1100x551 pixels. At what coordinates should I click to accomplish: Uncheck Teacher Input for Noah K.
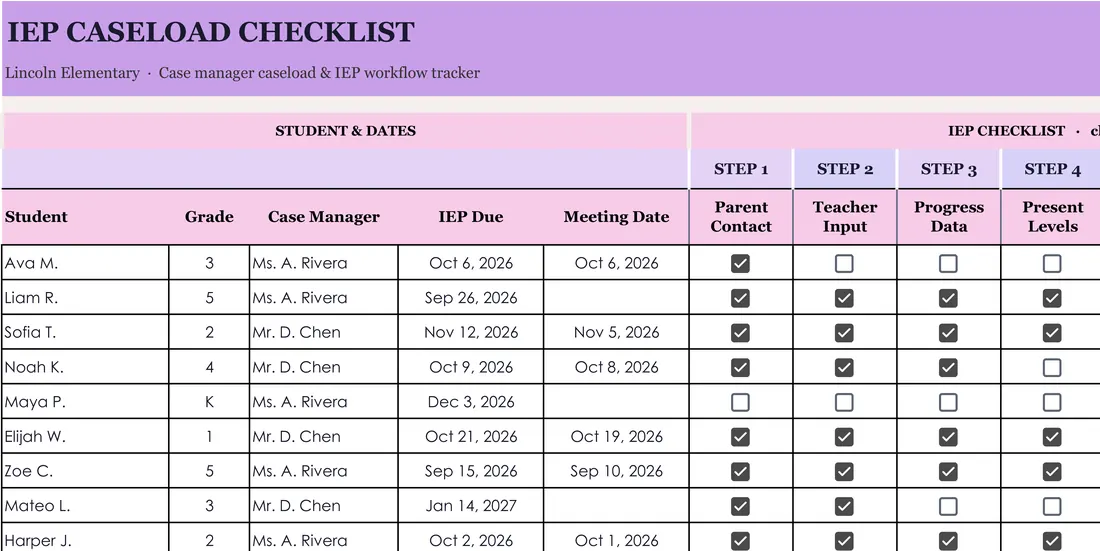(x=844, y=367)
